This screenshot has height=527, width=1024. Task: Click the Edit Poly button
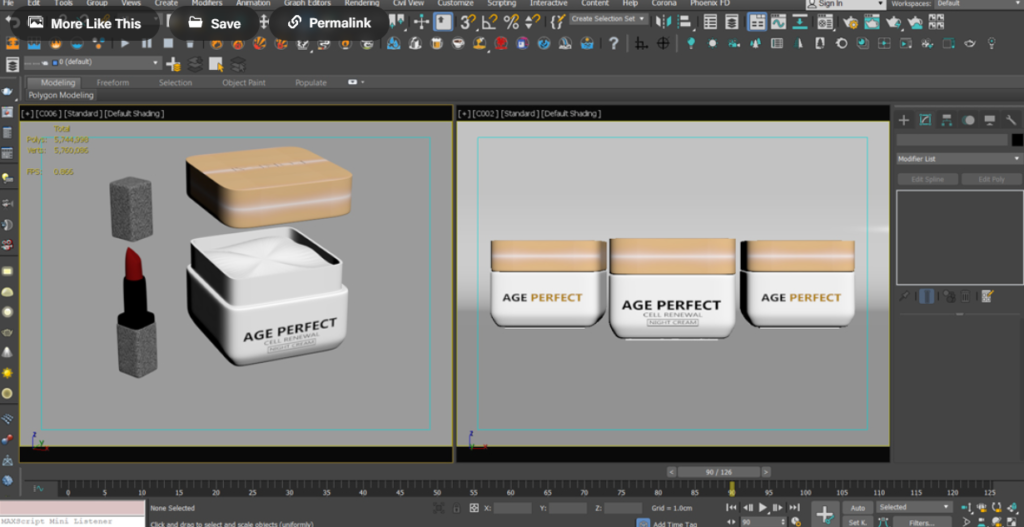pos(991,179)
